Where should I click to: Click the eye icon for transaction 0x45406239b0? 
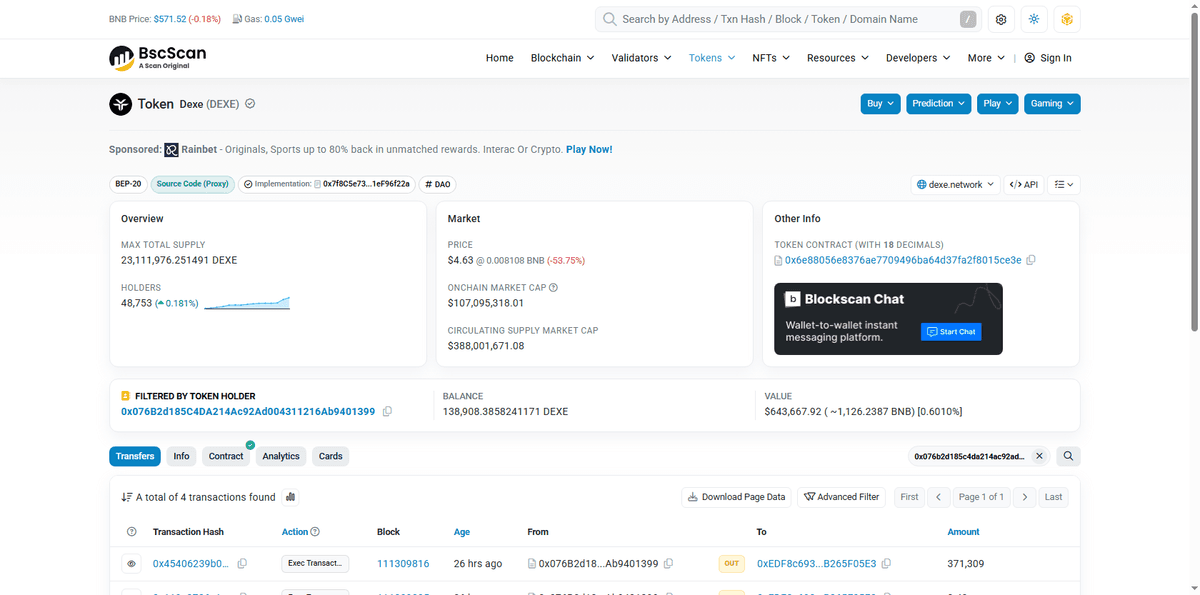(x=131, y=564)
